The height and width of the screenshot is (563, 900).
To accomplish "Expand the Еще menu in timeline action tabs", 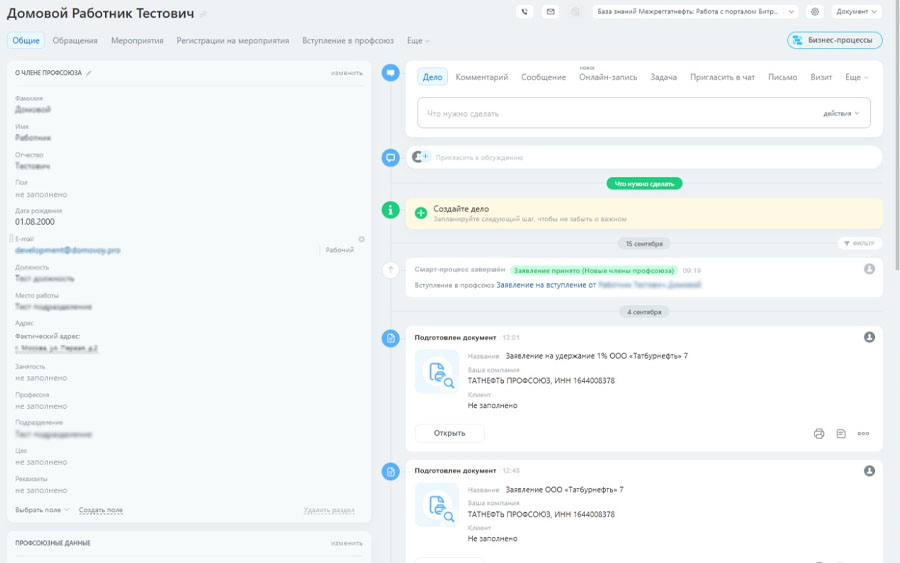I will (856, 77).
